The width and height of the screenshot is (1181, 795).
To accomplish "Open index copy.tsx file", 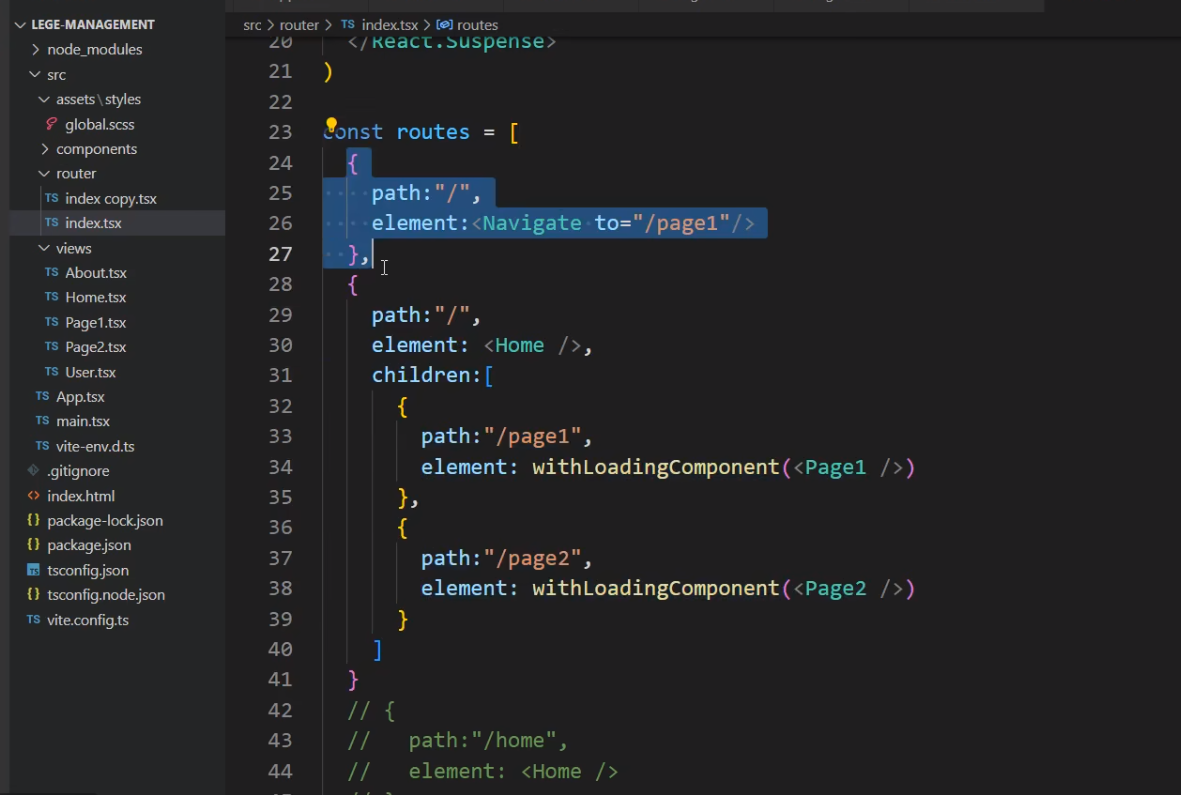I will (x=111, y=199).
